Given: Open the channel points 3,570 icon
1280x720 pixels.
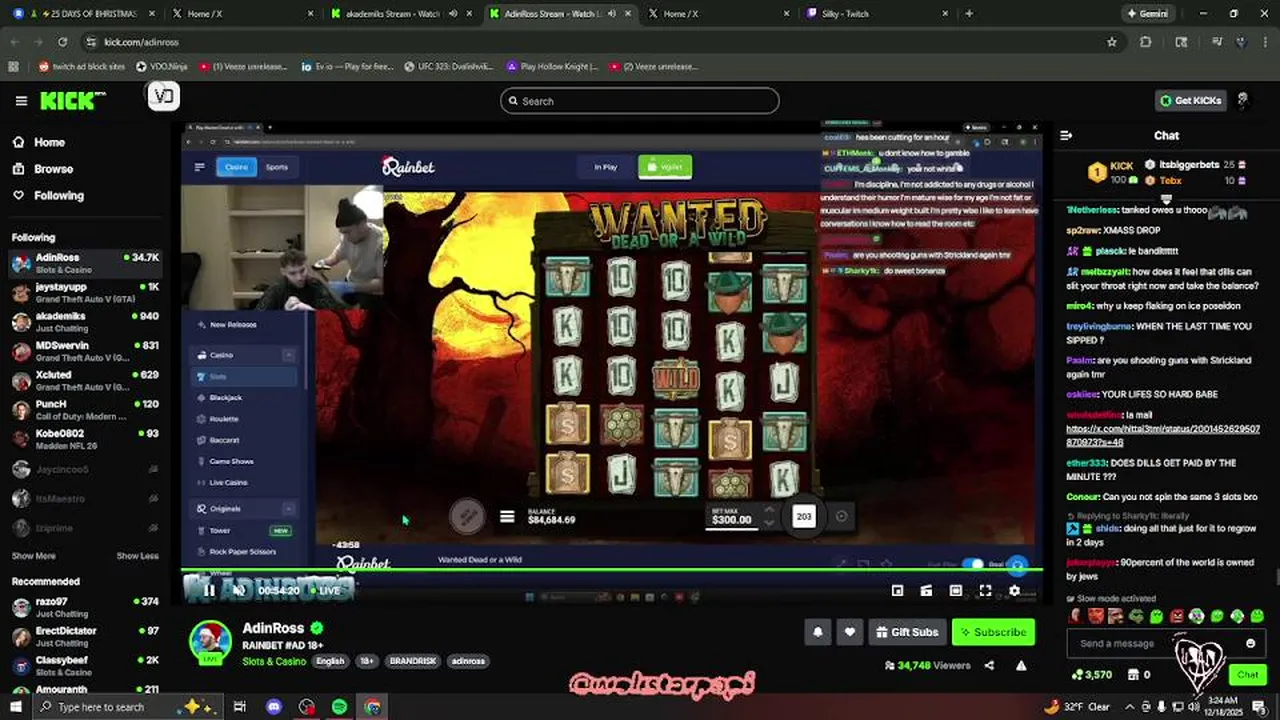Looking at the screenshot, I should (1091, 675).
